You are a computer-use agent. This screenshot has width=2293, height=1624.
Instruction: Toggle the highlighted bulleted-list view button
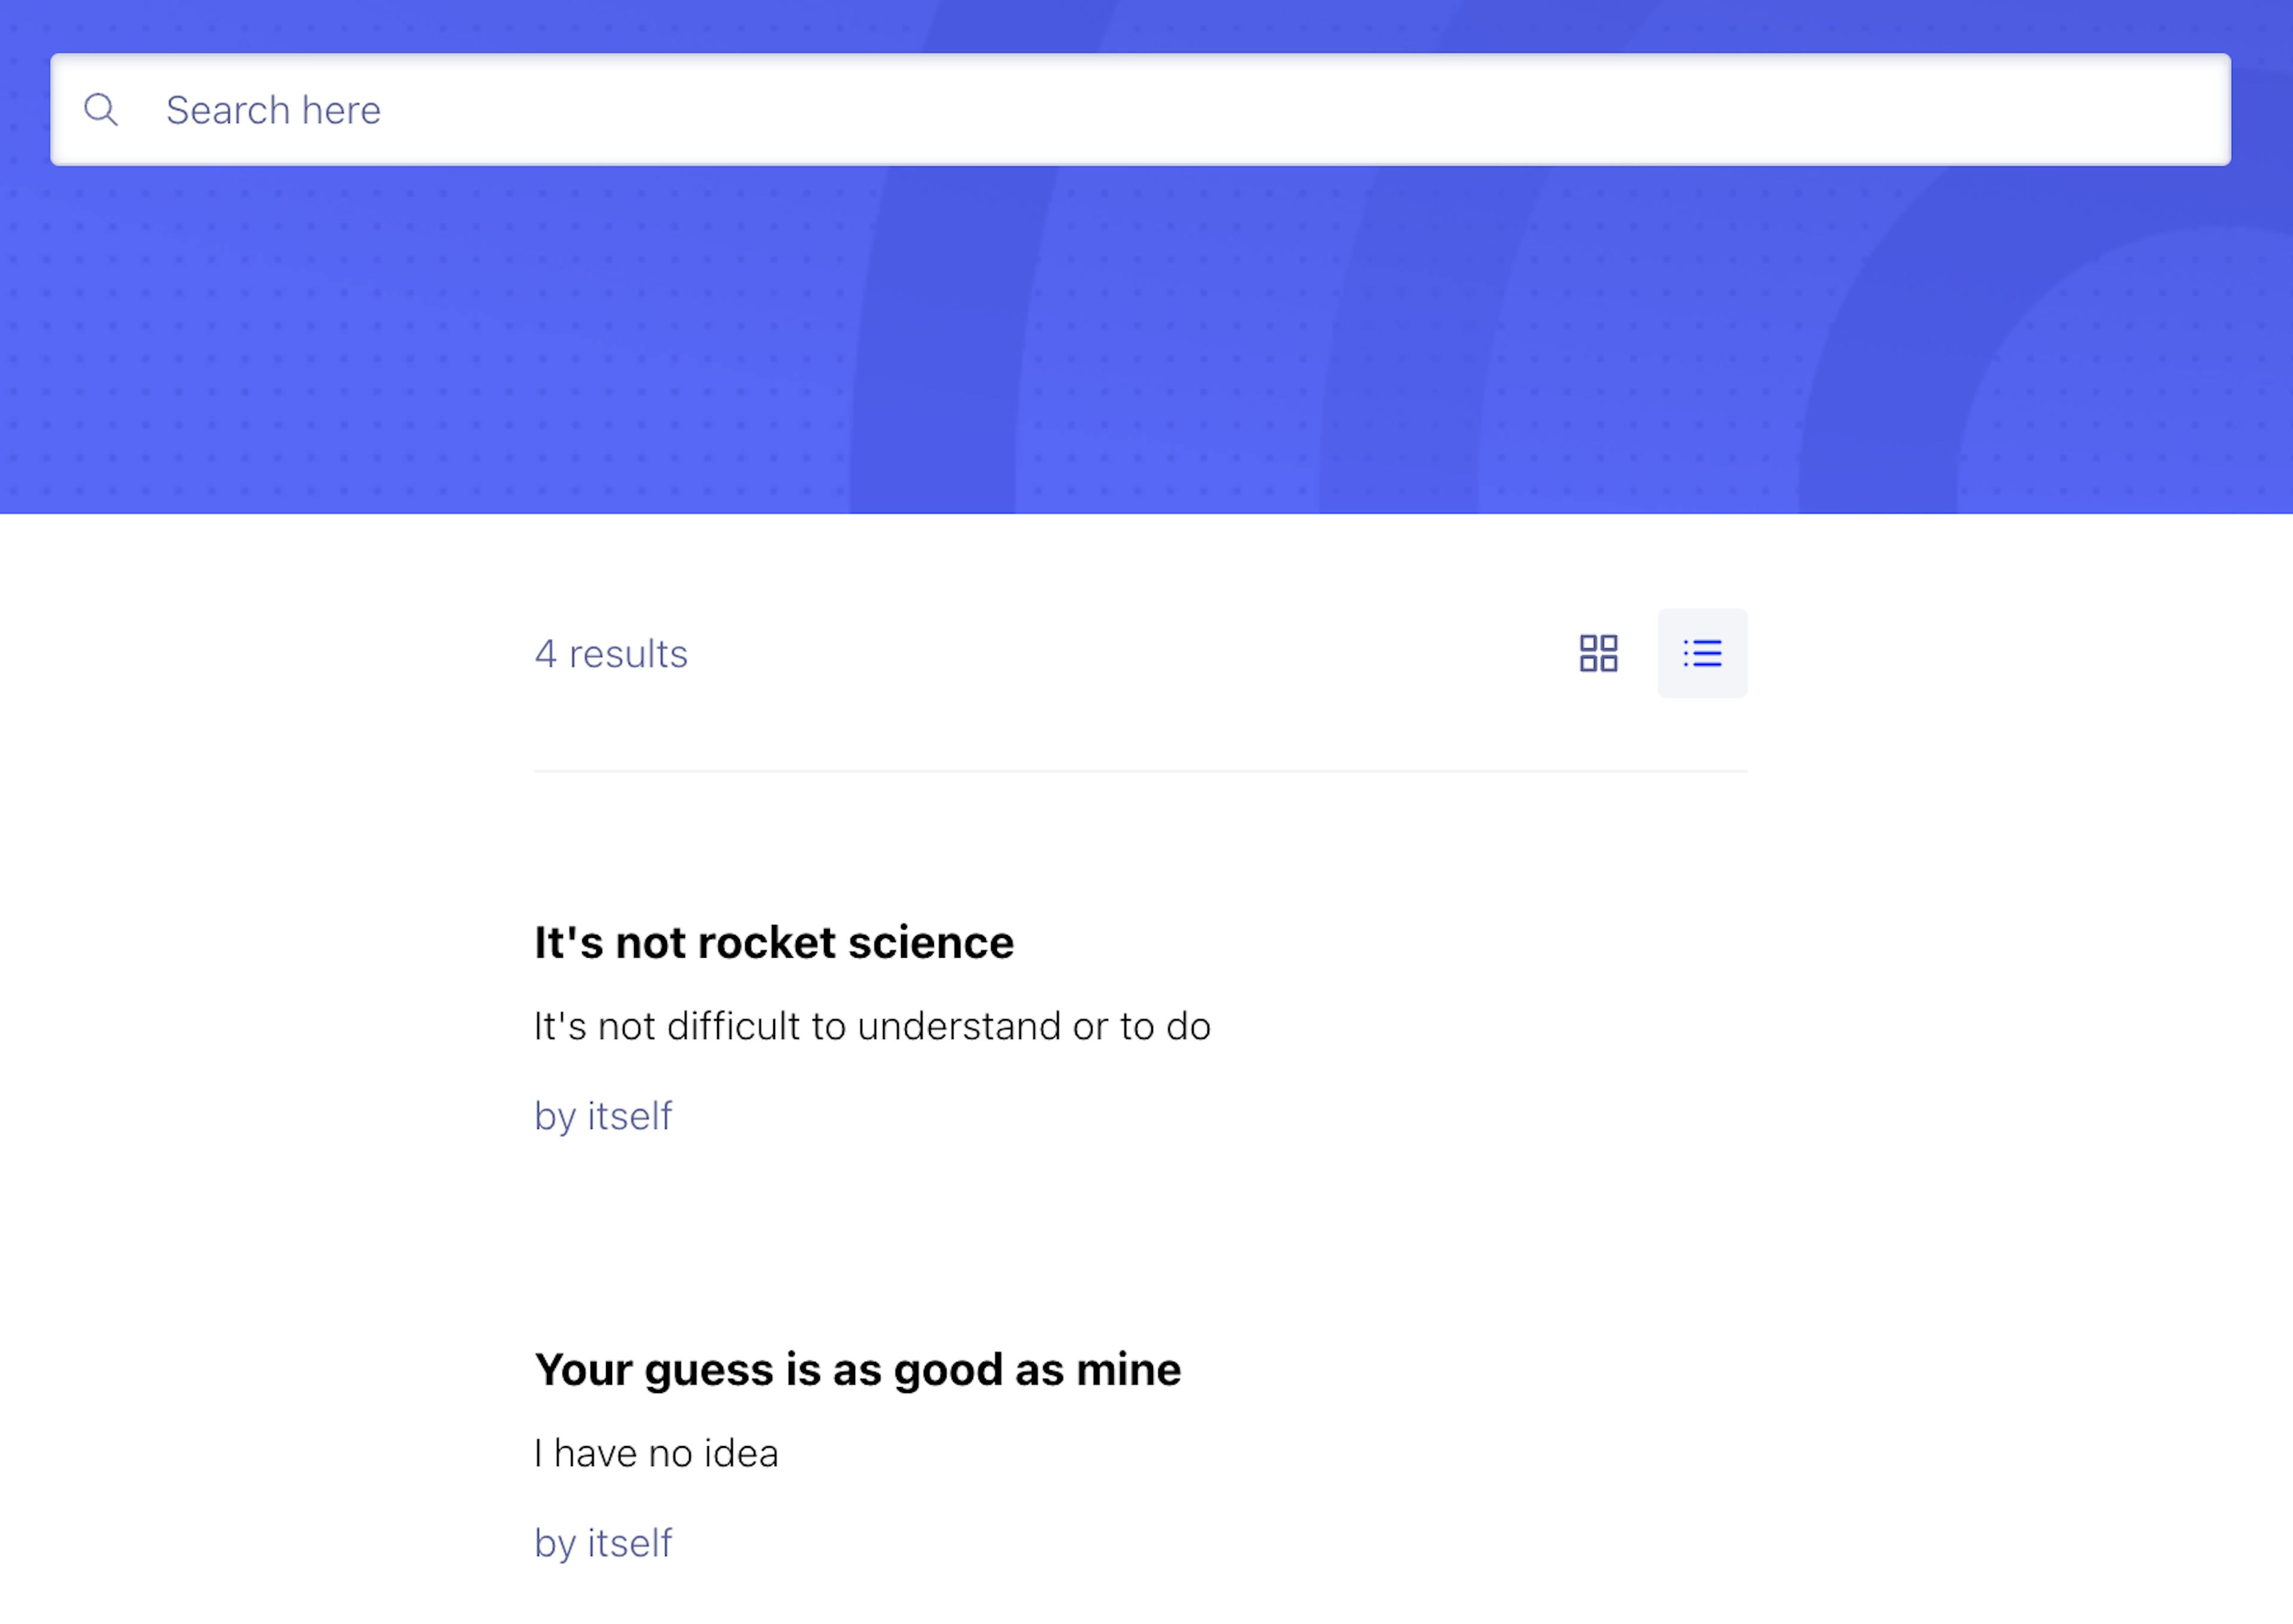pyautogui.click(x=1702, y=653)
